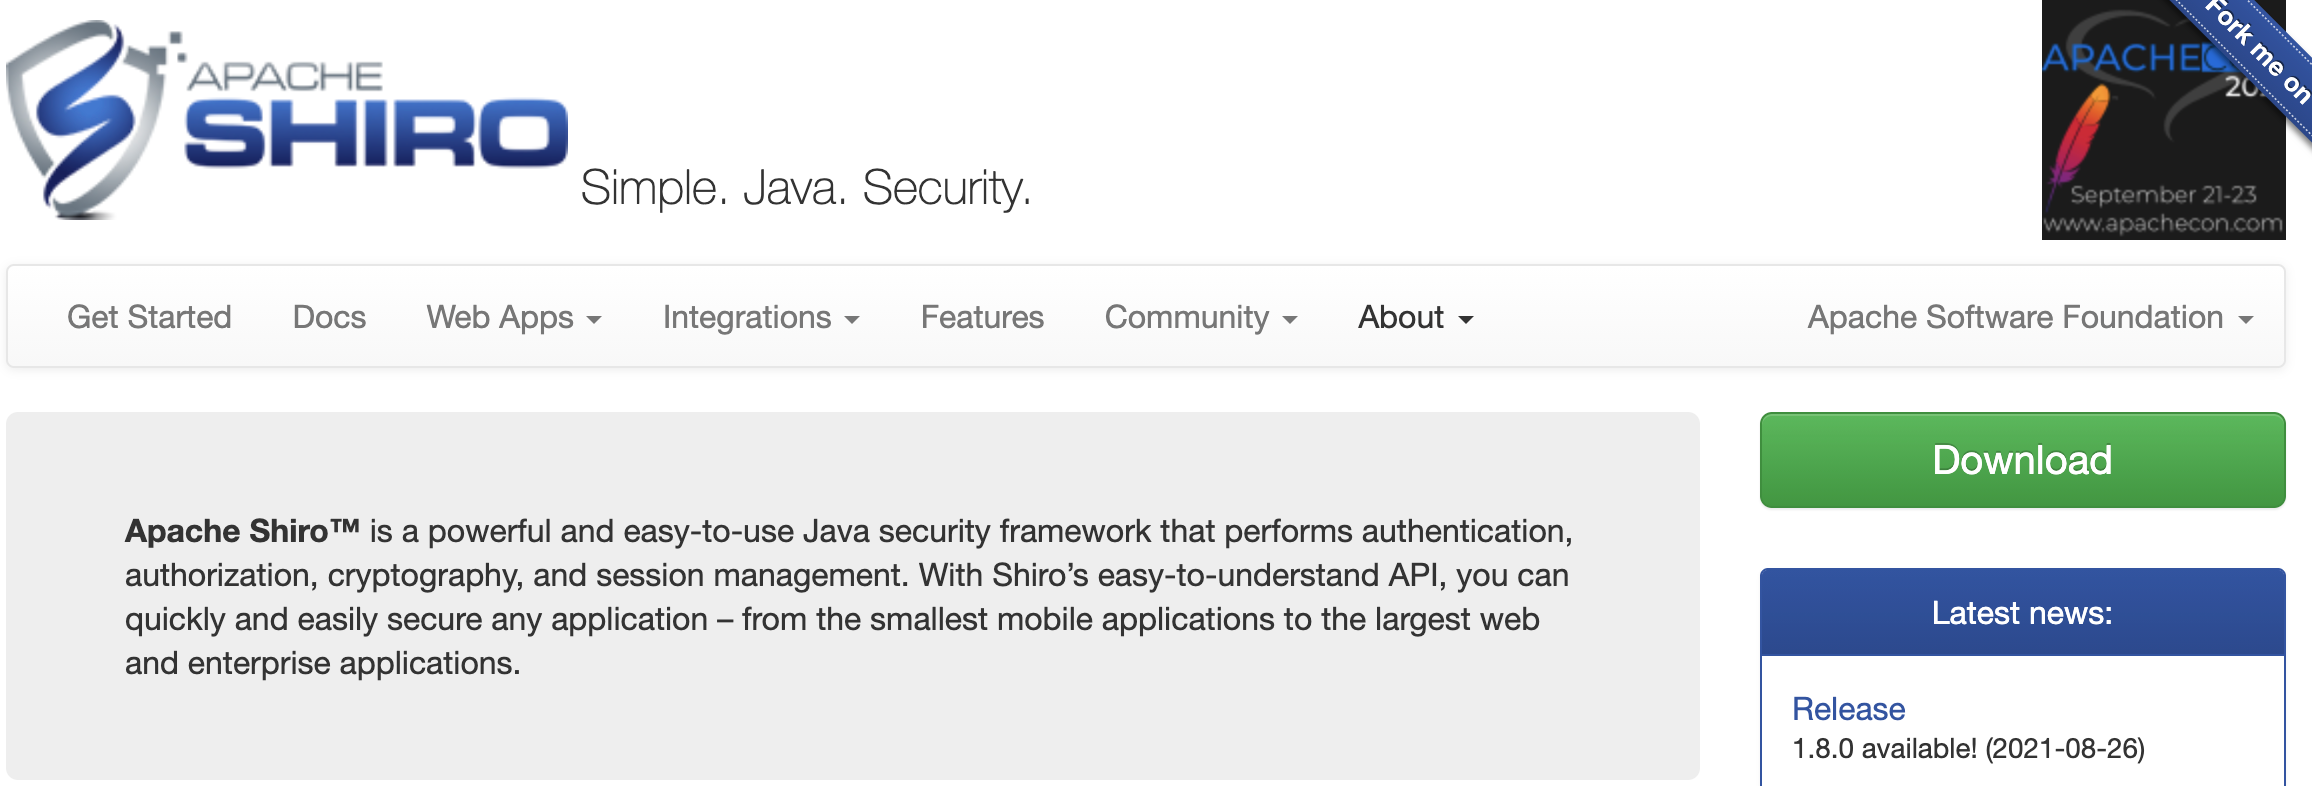Click the SHIRO wordmark in the header
This screenshot has height=786, width=2312.
pos(376,133)
